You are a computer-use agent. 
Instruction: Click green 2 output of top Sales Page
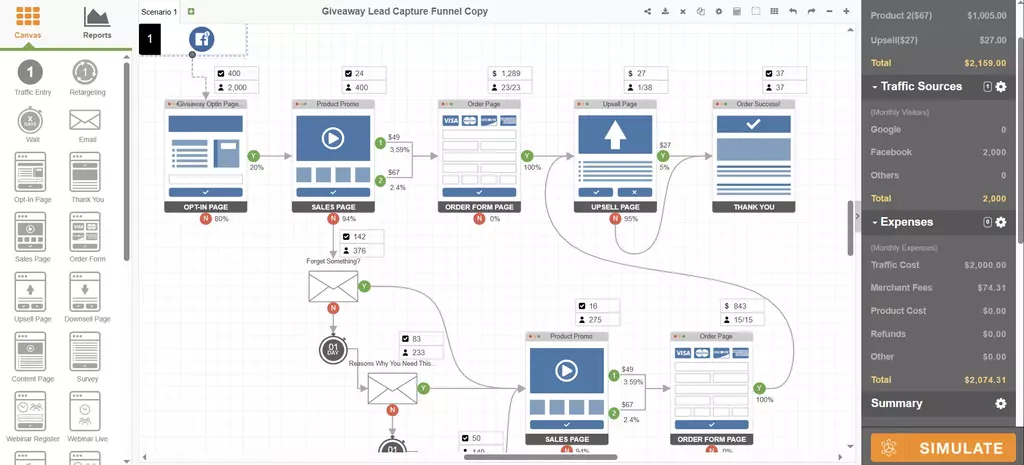tap(381, 180)
